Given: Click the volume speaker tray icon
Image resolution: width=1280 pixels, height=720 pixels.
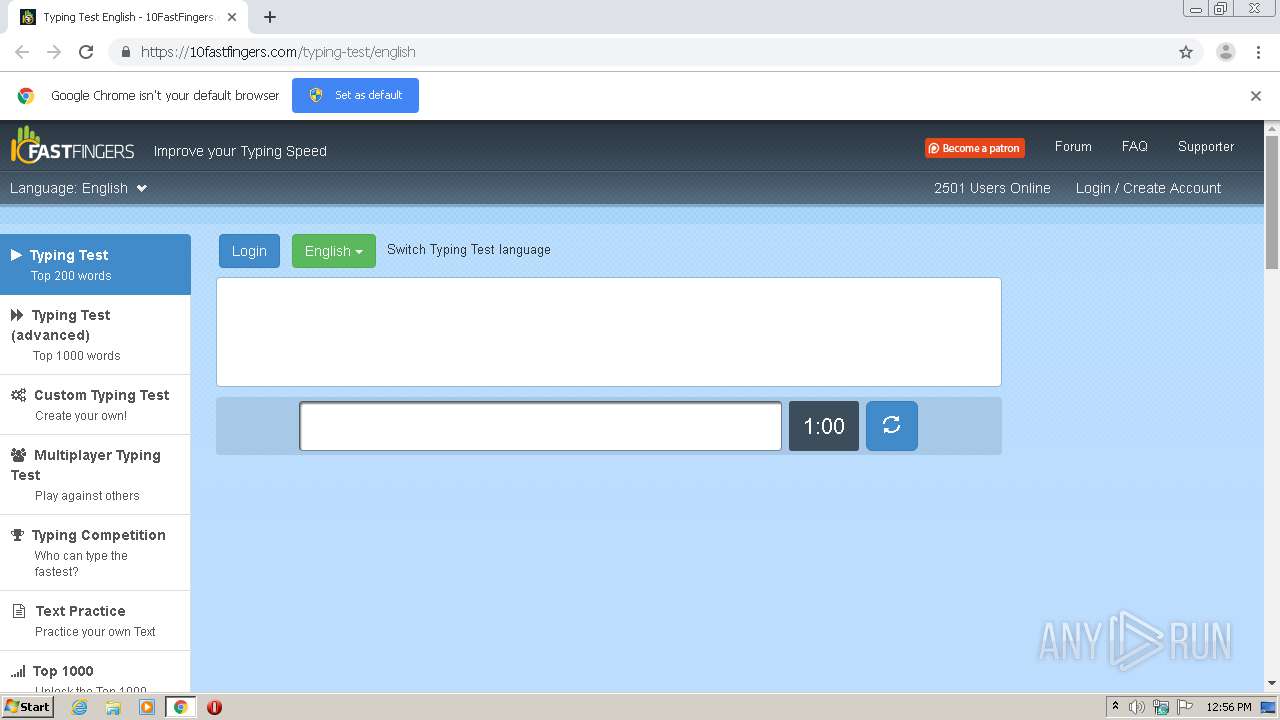Looking at the screenshot, I should [x=1137, y=707].
